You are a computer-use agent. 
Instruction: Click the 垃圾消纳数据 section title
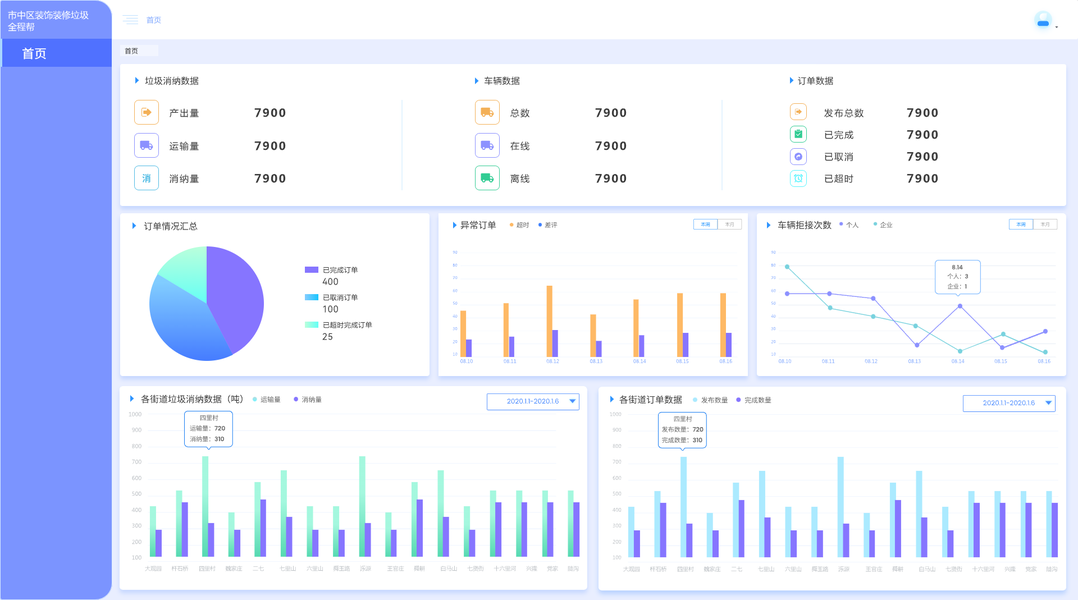172,80
